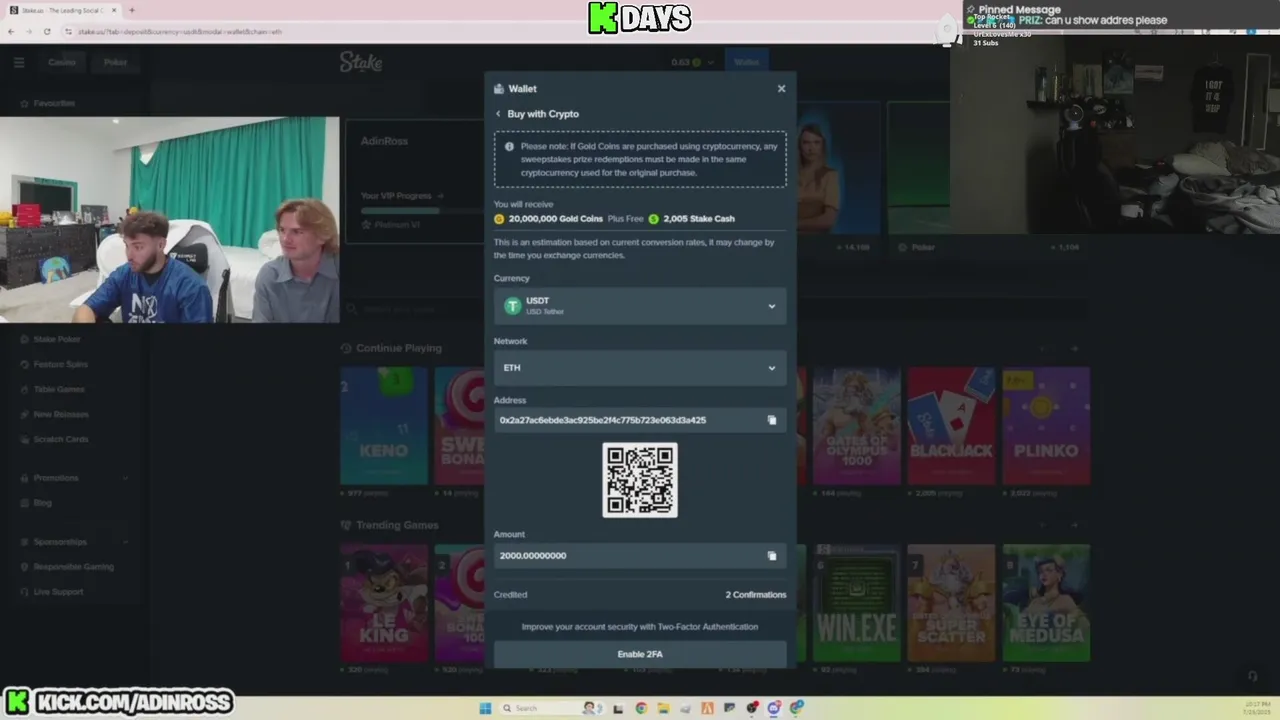Viewport: 1280px width, 720px height.
Task: Open the Super Scatter game tile
Action: coord(951,603)
